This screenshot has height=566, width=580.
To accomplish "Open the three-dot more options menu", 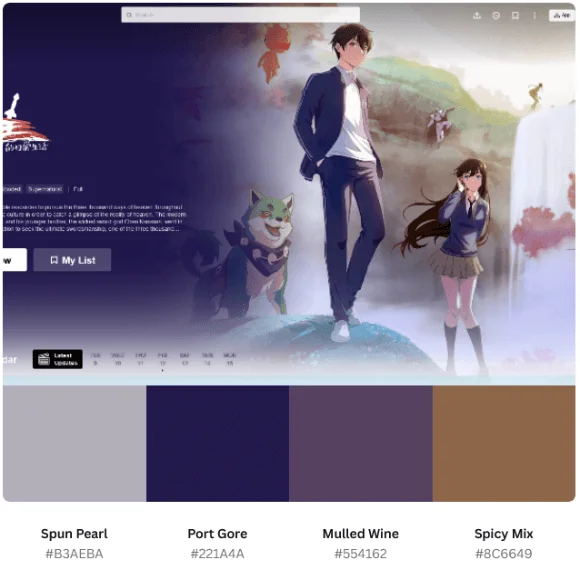I will click(535, 15).
